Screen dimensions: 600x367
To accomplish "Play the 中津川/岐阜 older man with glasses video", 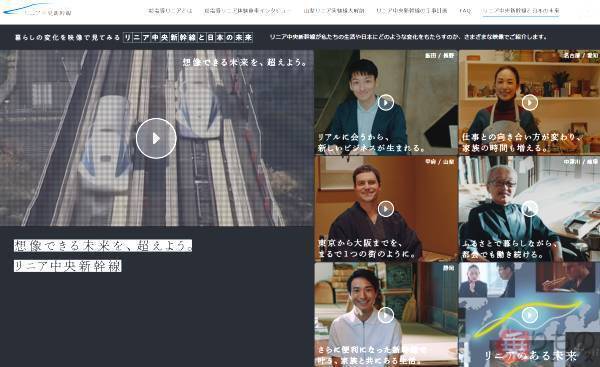I will pos(530,209).
